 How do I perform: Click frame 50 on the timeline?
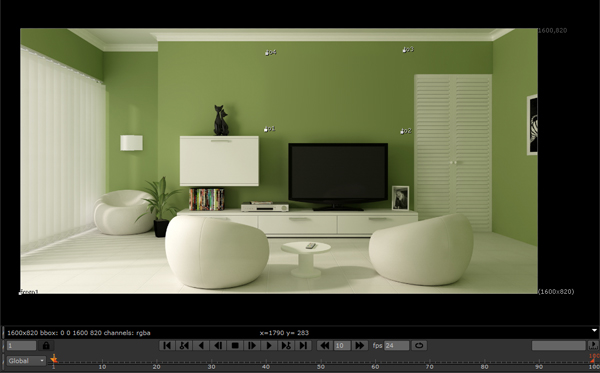click(x=321, y=366)
